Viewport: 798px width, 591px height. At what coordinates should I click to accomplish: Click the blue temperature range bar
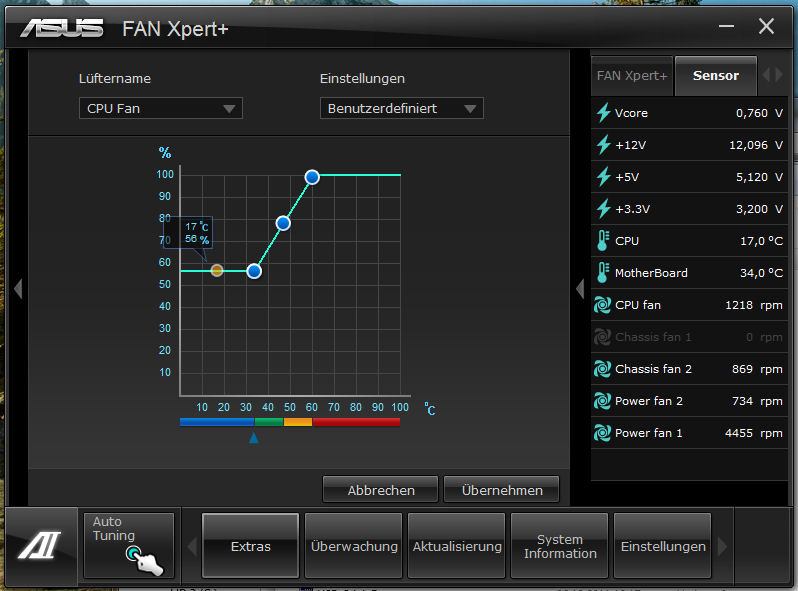[x=217, y=421]
